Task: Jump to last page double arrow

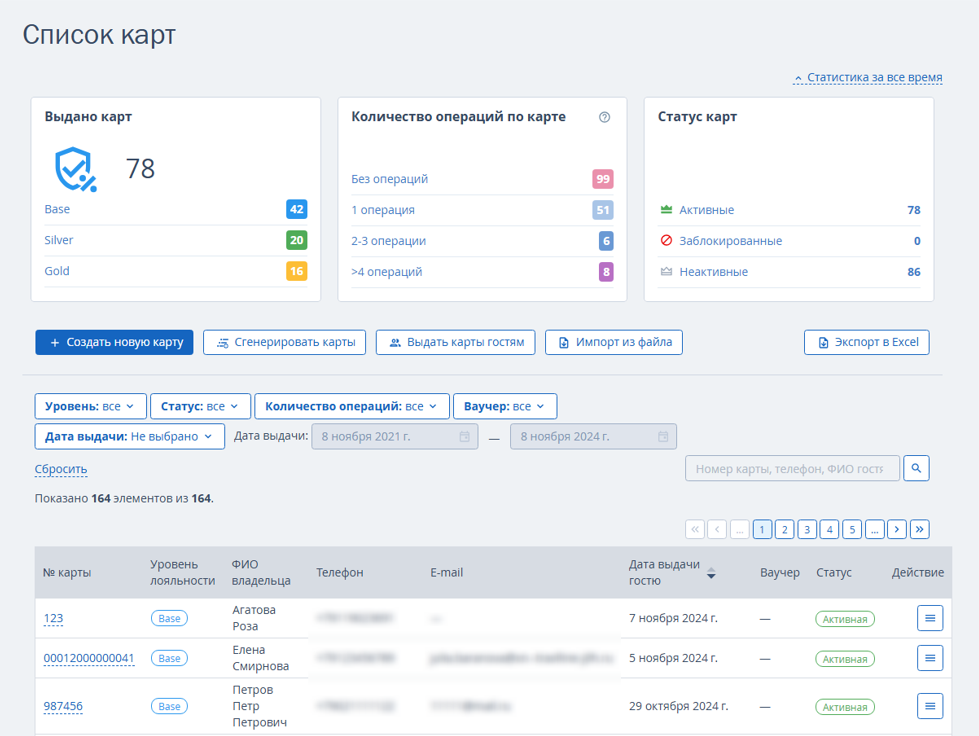Action: point(919,529)
